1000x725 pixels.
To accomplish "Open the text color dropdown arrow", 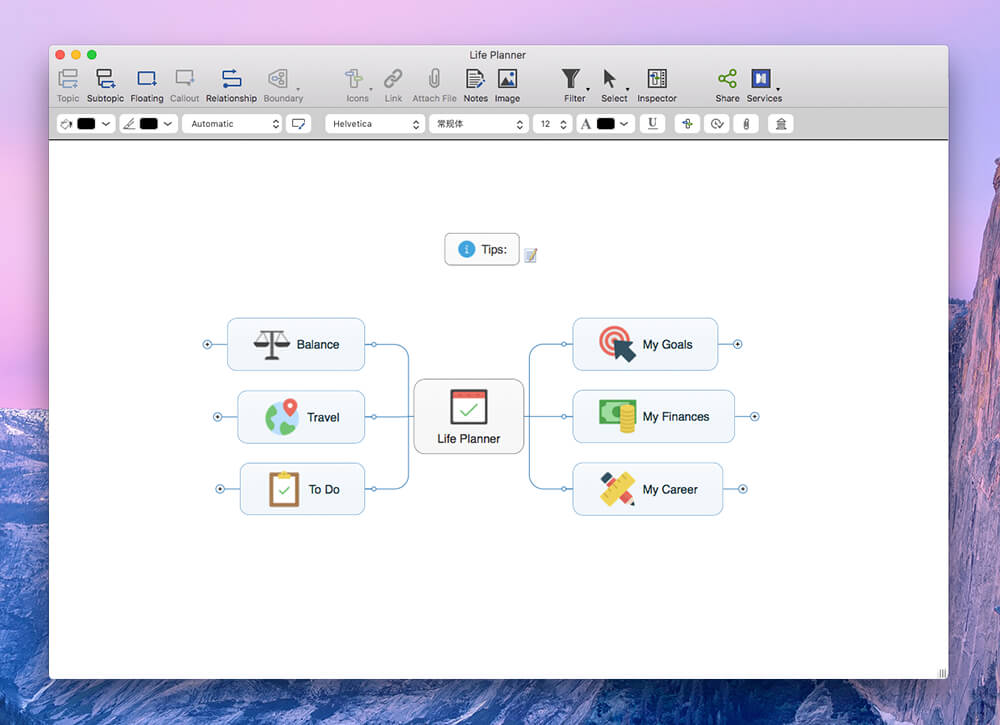I will (624, 124).
